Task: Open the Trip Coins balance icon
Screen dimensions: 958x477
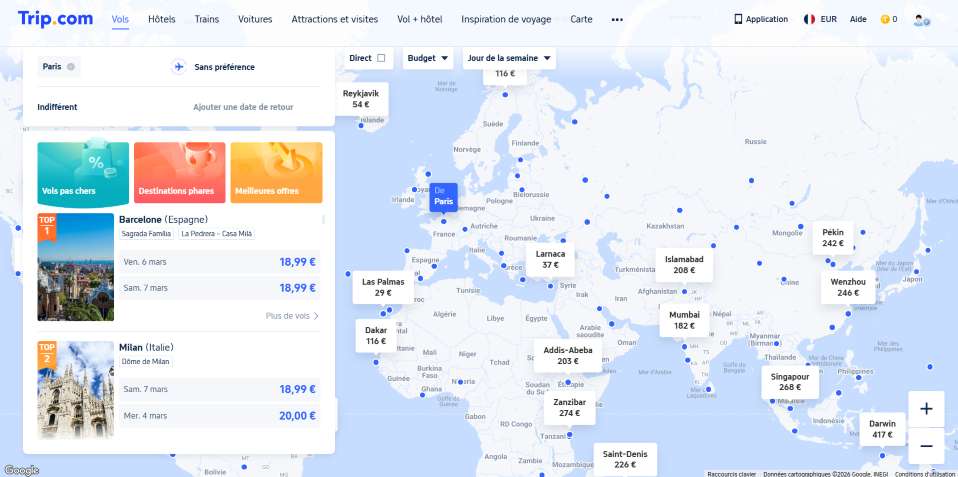Action: click(885, 19)
